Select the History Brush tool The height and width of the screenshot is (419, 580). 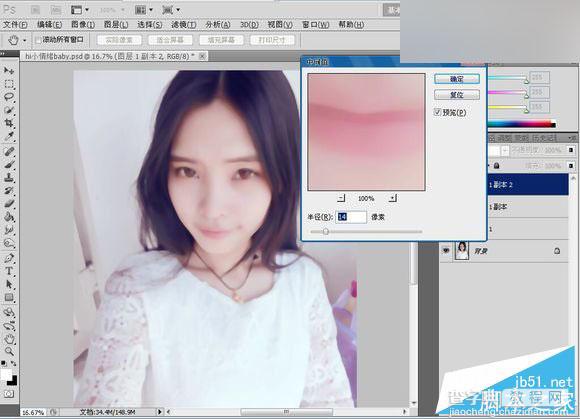point(9,191)
